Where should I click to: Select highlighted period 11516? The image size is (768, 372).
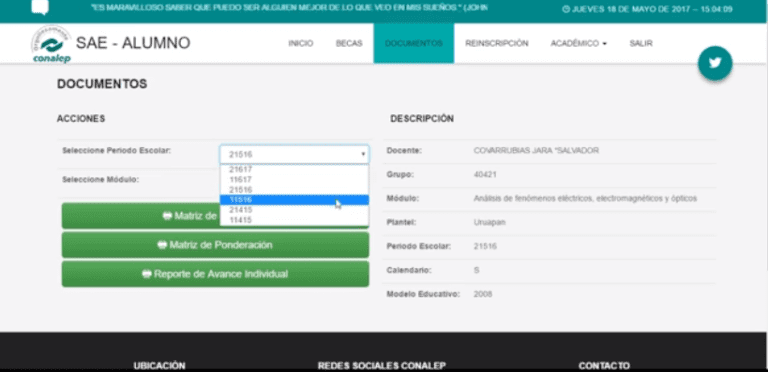click(x=294, y=200)
